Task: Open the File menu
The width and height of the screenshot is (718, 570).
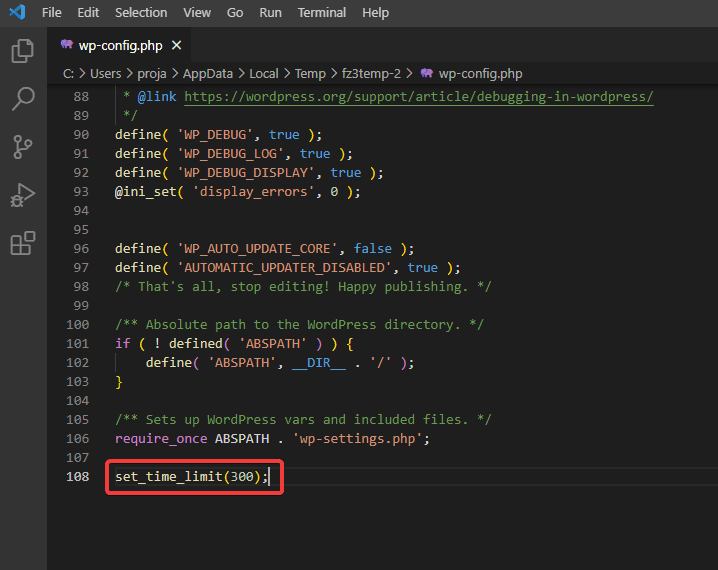Action: 51,12
